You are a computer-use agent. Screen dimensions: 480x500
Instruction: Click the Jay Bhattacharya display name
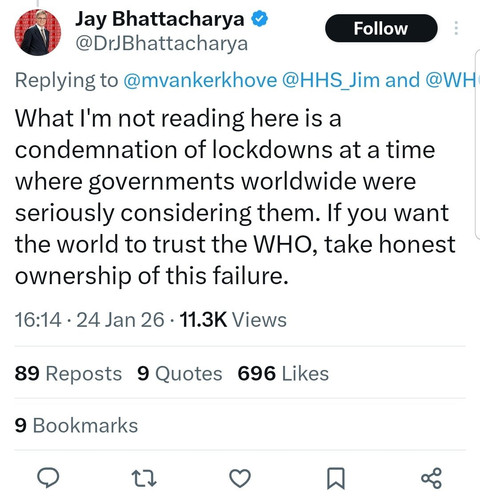(x=160, y=19)
